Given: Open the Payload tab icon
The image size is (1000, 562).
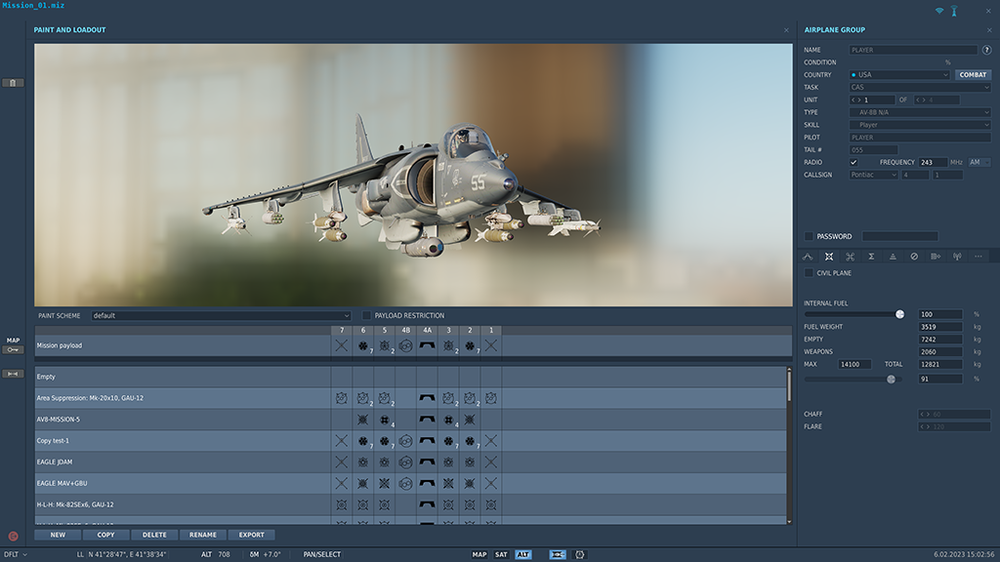Looking at the screenshot, I should pos(829,256).
